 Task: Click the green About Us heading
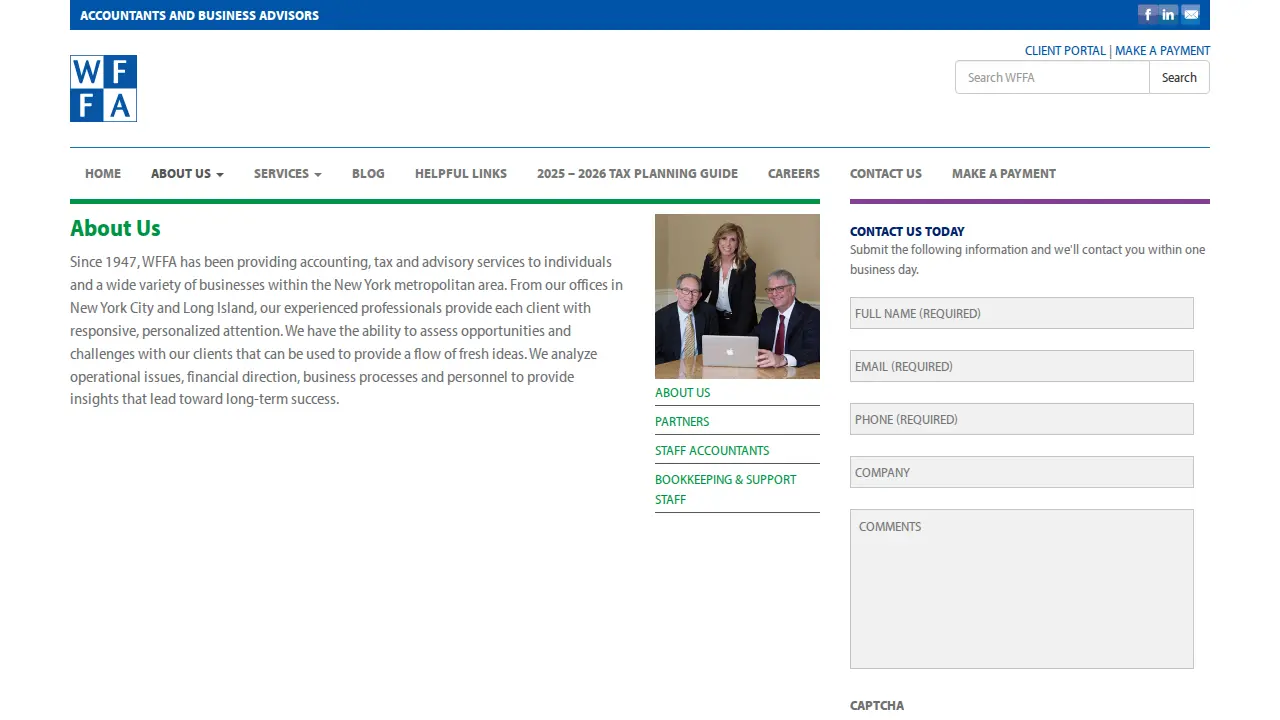(x=115, y=228)
